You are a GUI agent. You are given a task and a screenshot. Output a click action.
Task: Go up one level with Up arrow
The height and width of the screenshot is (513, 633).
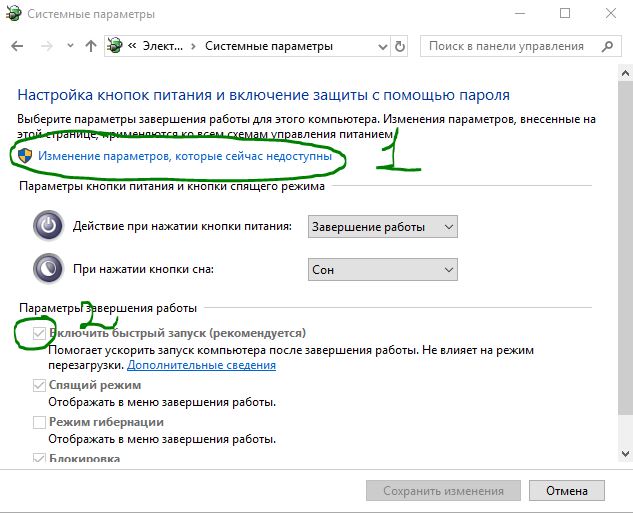coord(91,46)
